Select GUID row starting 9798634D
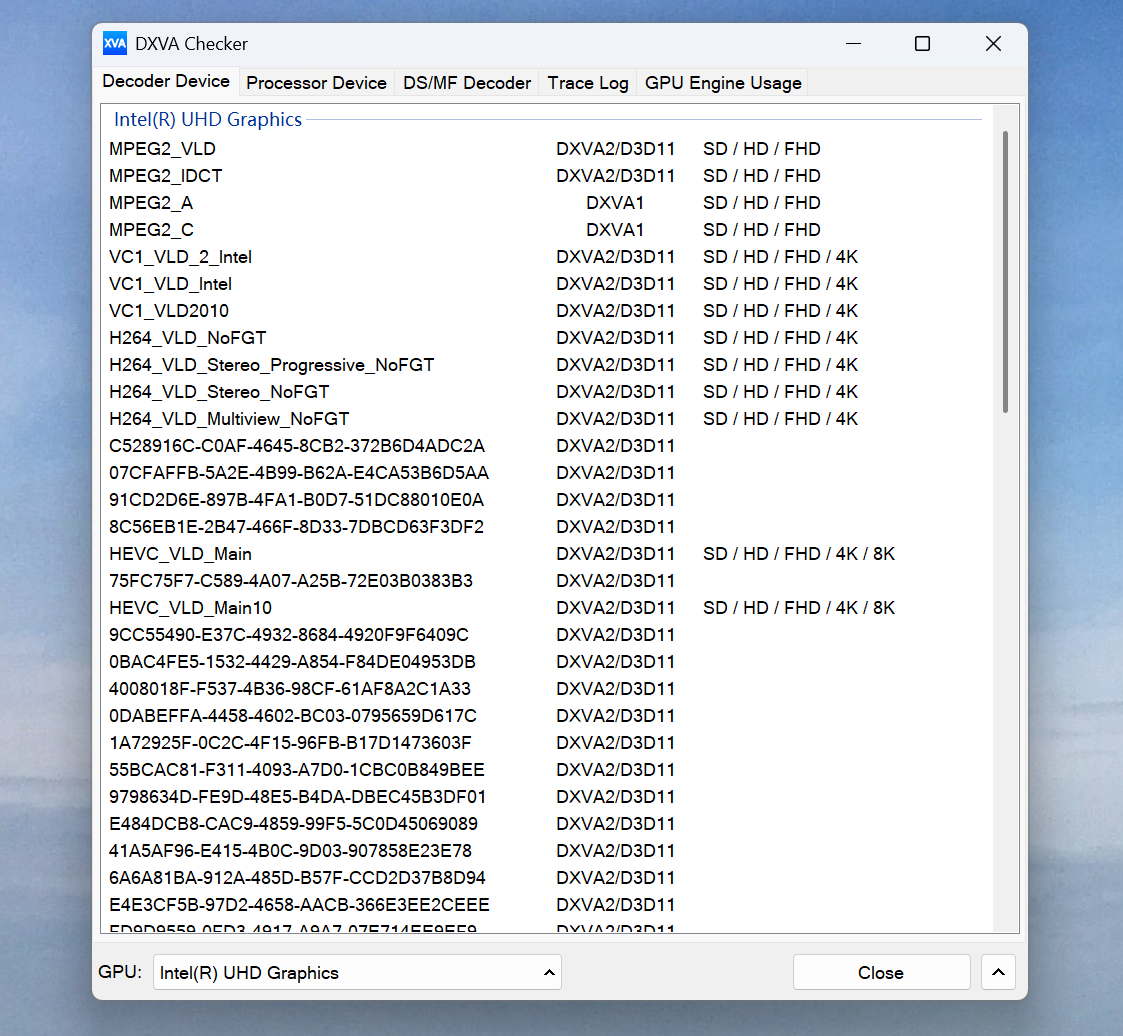The image size is (1123, 1036). pos(546,798)
